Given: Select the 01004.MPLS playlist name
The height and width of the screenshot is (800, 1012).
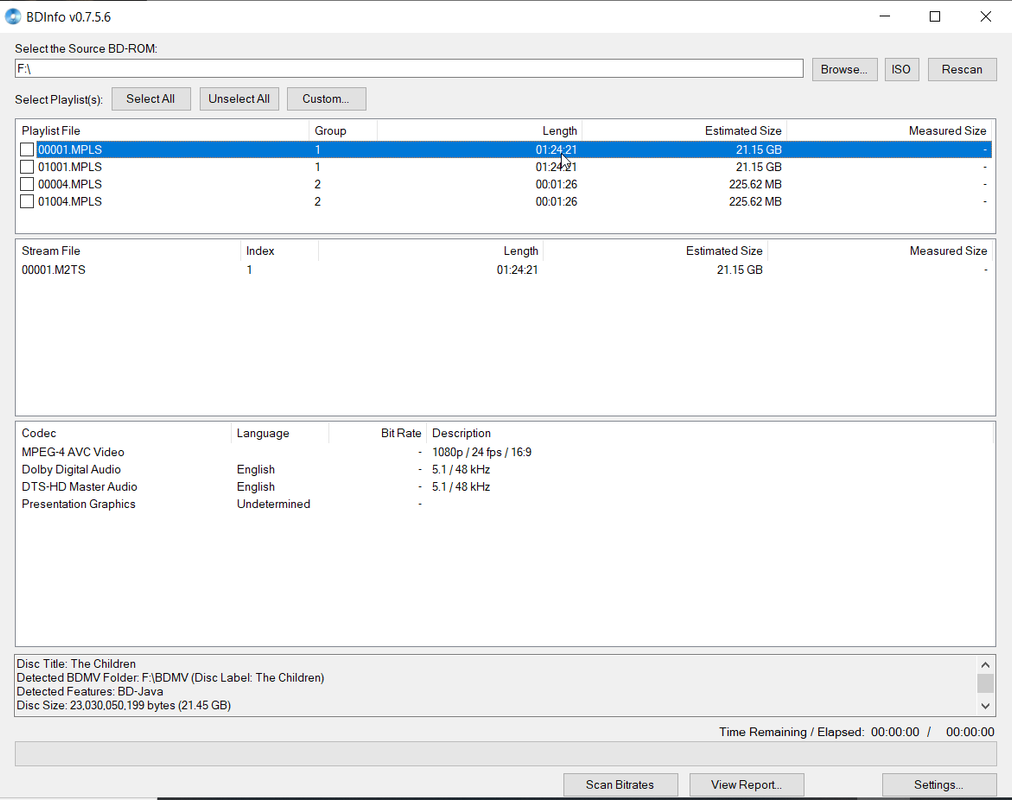Looking at the screenshot, I should (70, 202).
